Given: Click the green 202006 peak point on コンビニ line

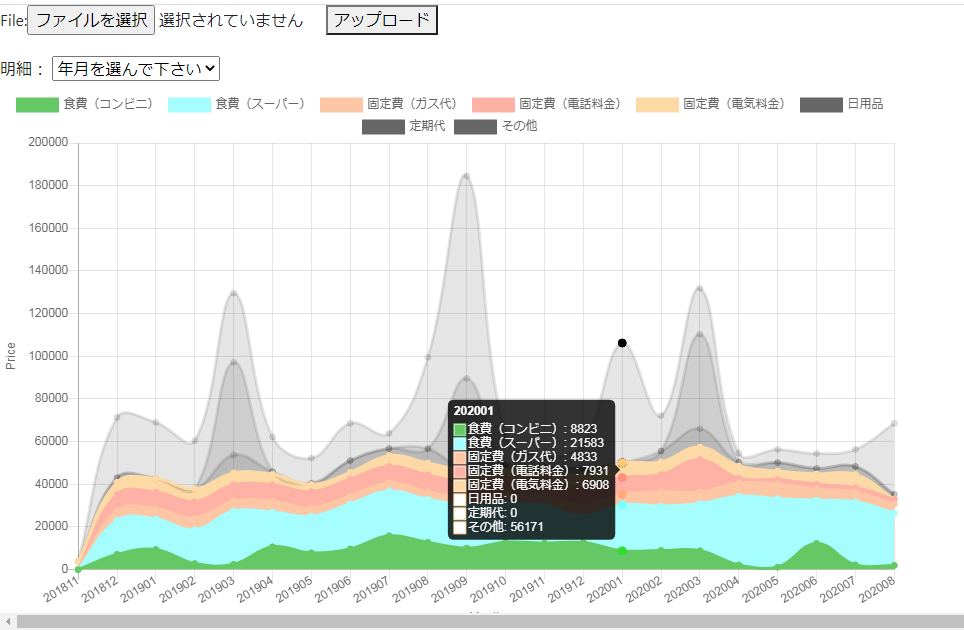Looking at the screenshot, I should [x=816, y=543].
